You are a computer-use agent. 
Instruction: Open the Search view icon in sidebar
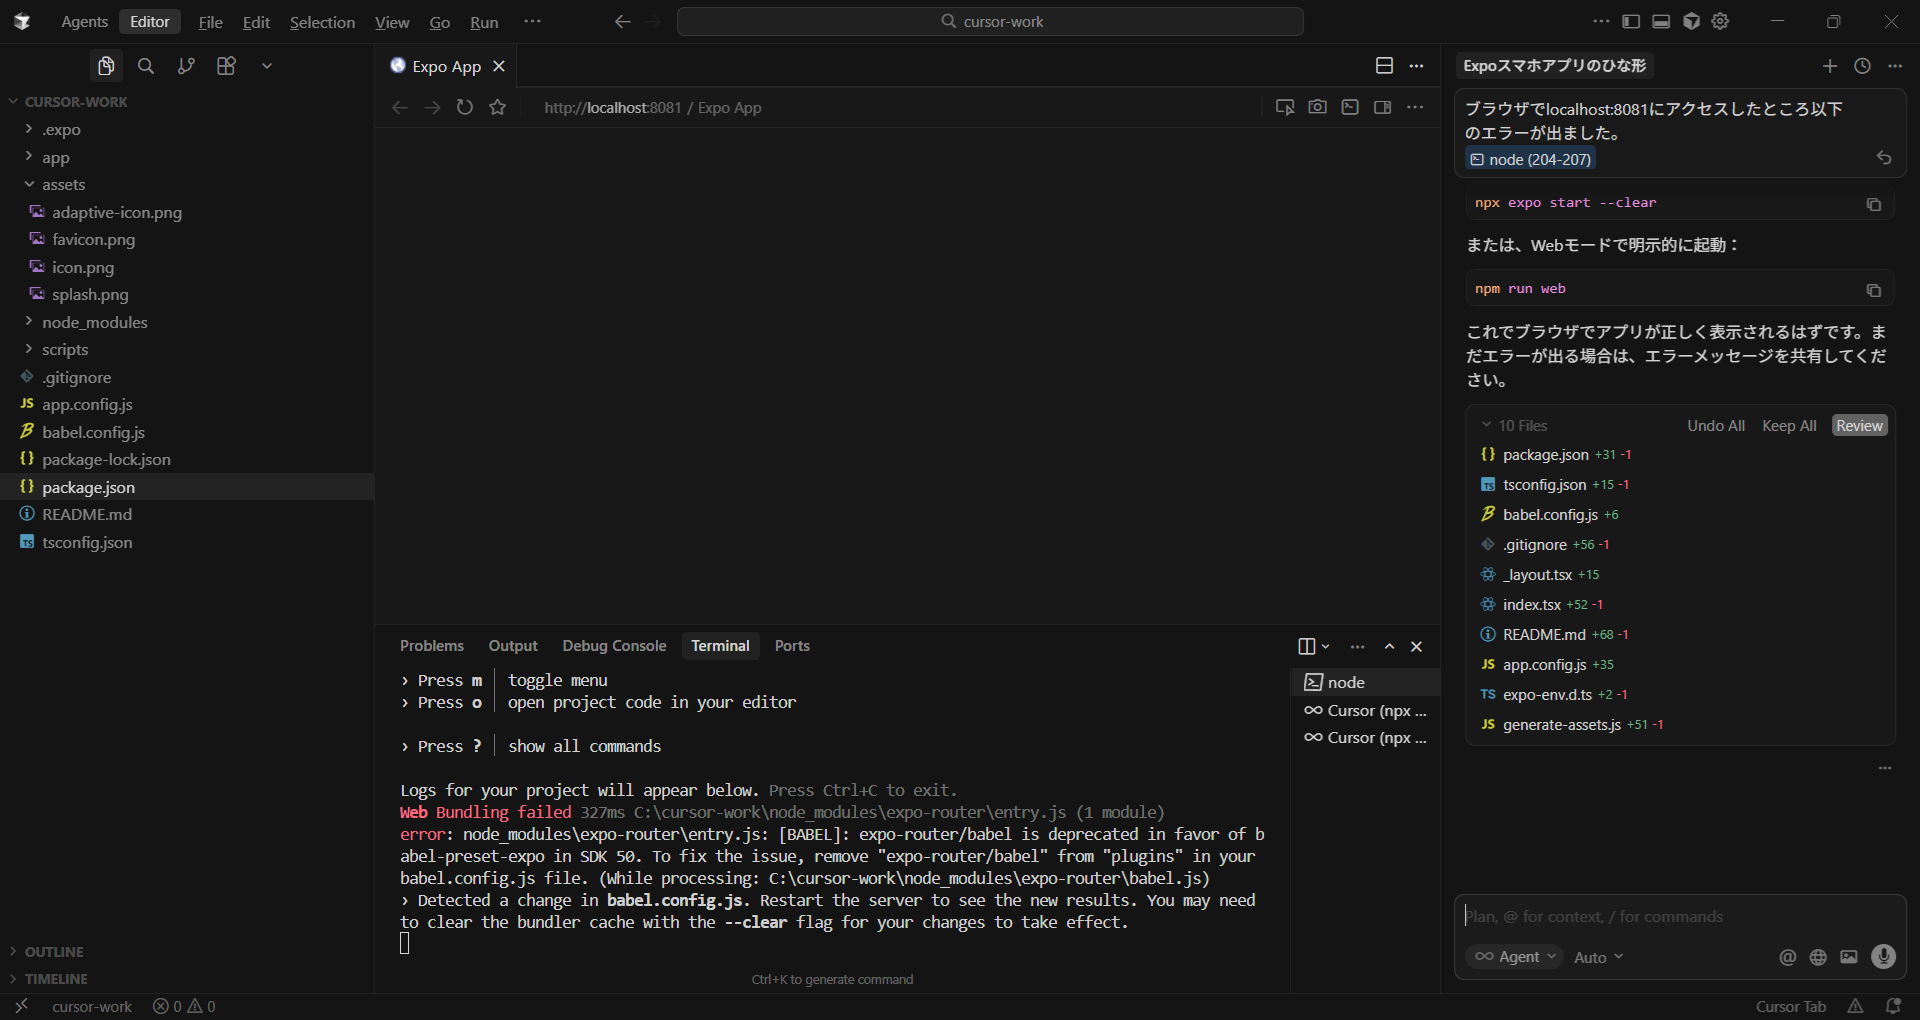tap(146, 66)
